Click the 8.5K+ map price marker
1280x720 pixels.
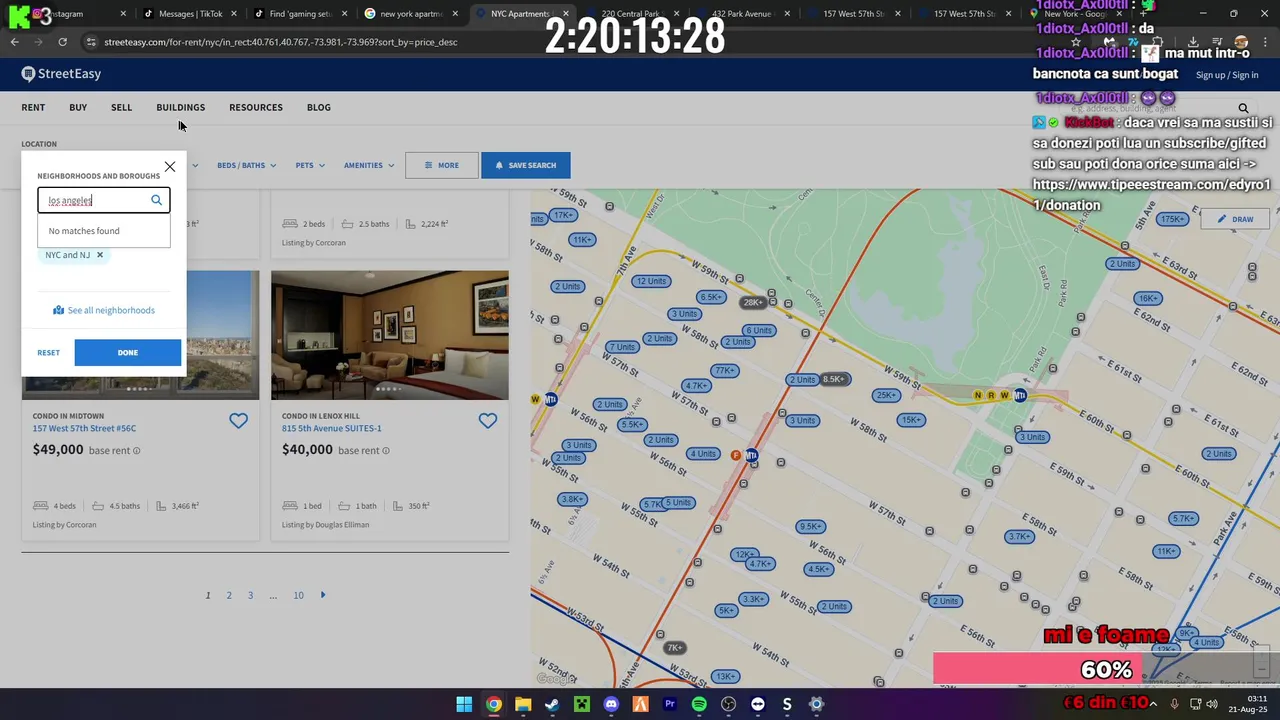point(834,379)
